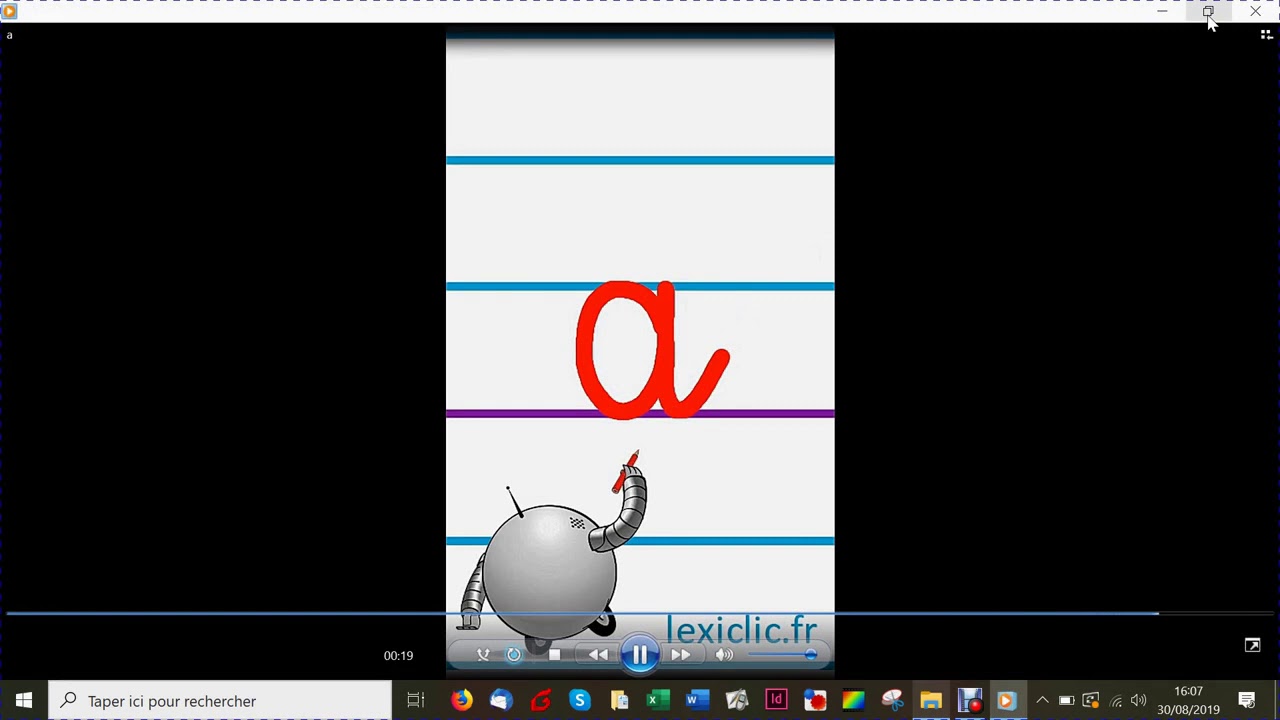Minimize the Media Player window
This screenshot has width=1280, height=720.
pos(1162,11)
